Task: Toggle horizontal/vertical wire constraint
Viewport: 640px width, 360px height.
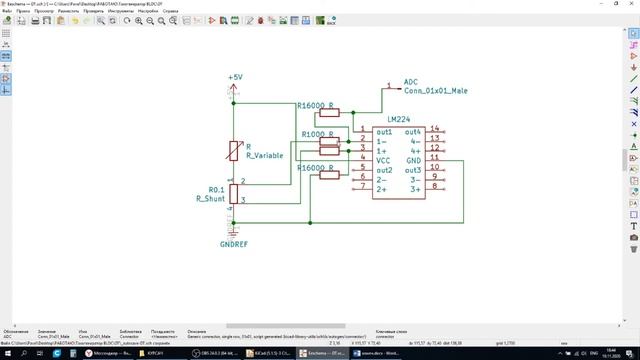Action: (6, 90)
